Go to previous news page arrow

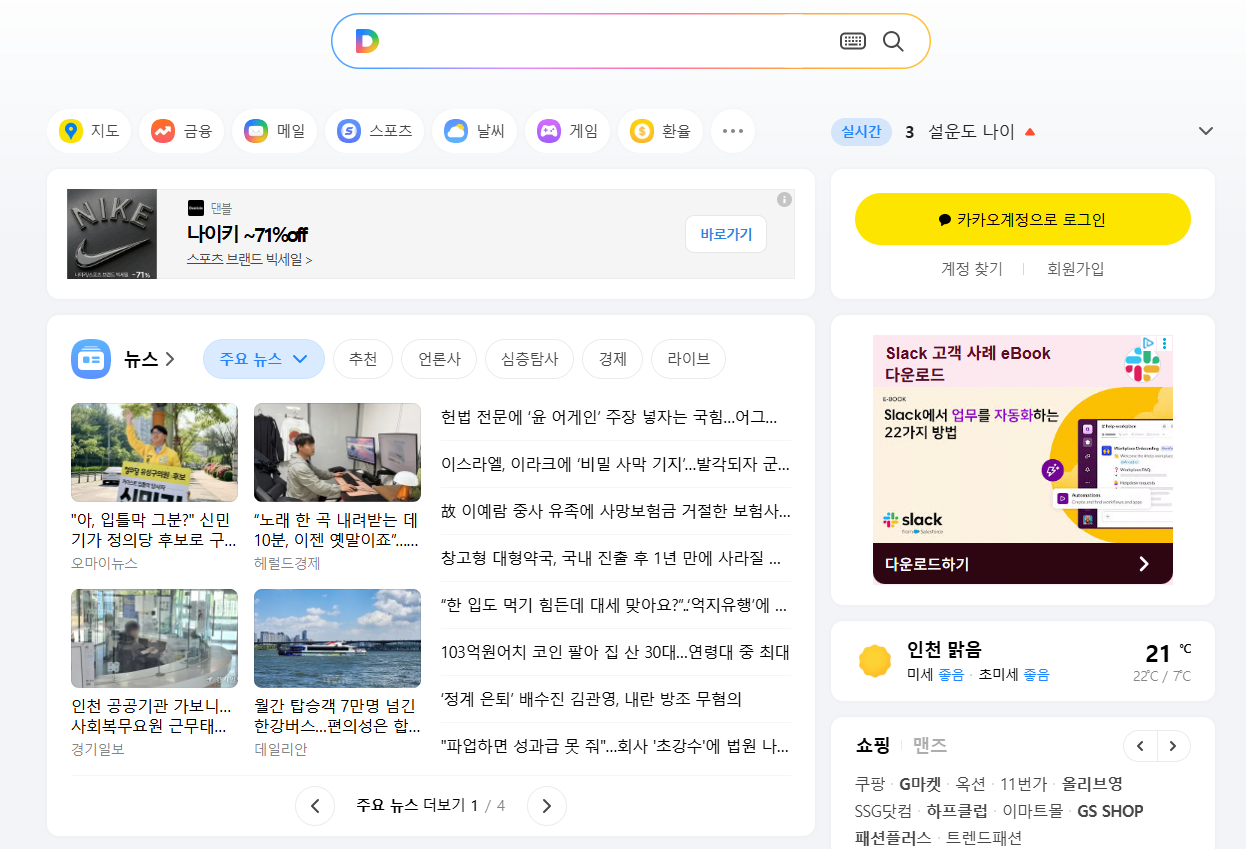[315, 806]
